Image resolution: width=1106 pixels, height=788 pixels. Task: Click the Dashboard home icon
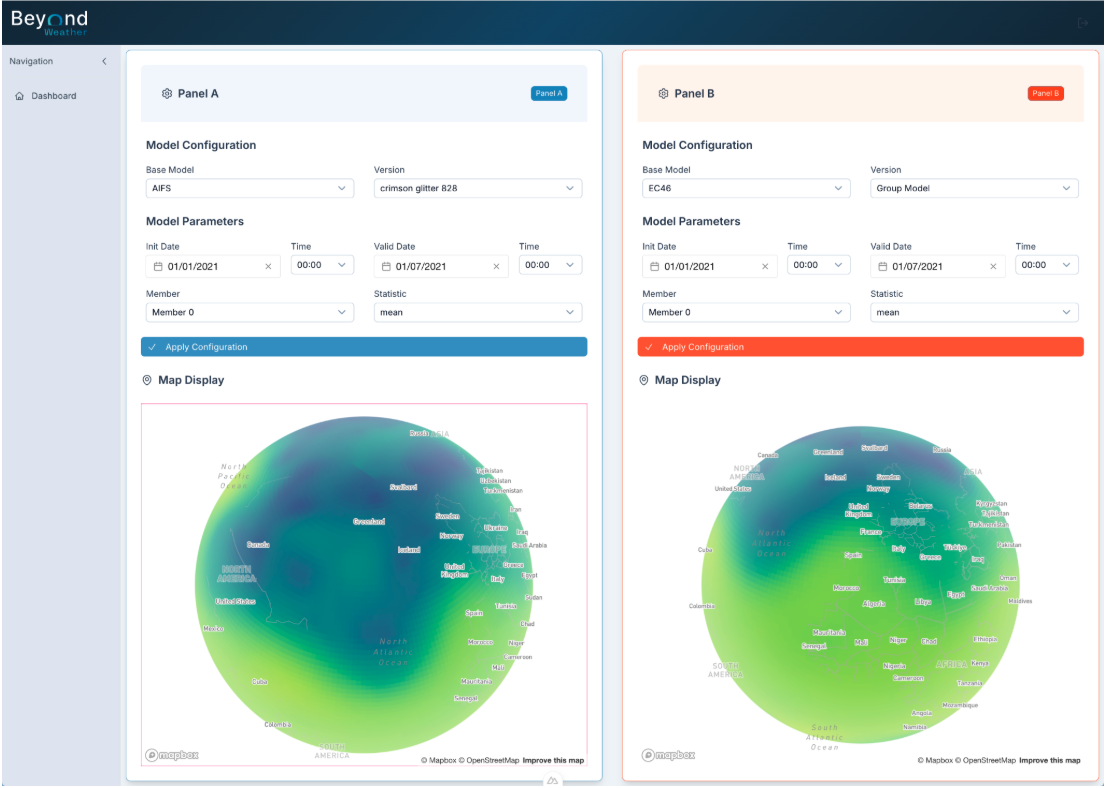click(x=19, y=96)
